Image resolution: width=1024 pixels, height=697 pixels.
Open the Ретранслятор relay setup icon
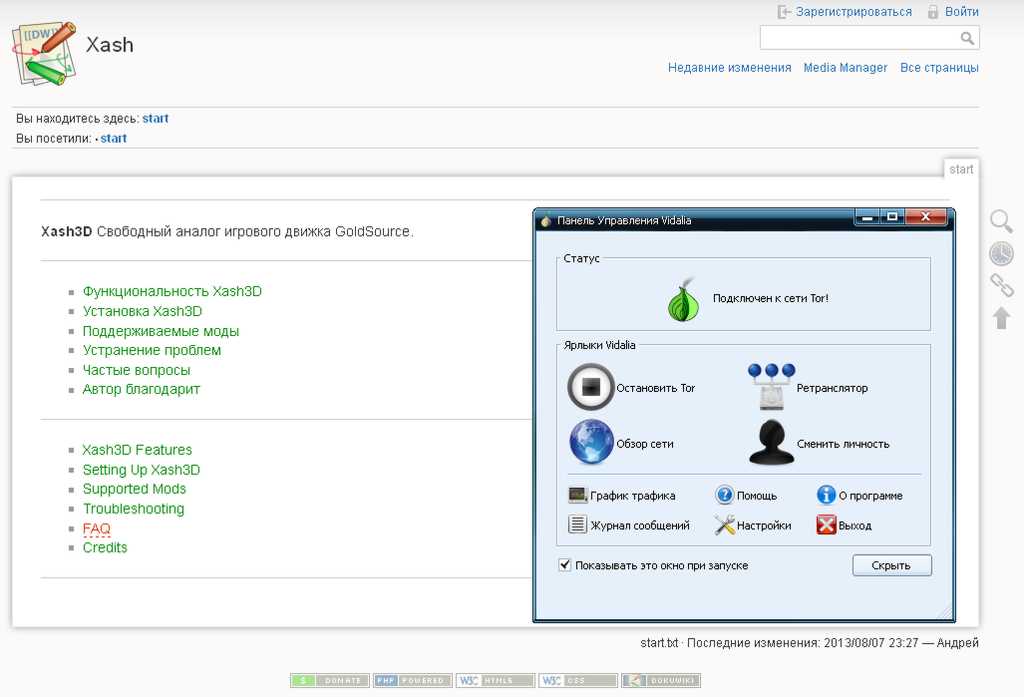pyautogui.click(x=771, y=387)
